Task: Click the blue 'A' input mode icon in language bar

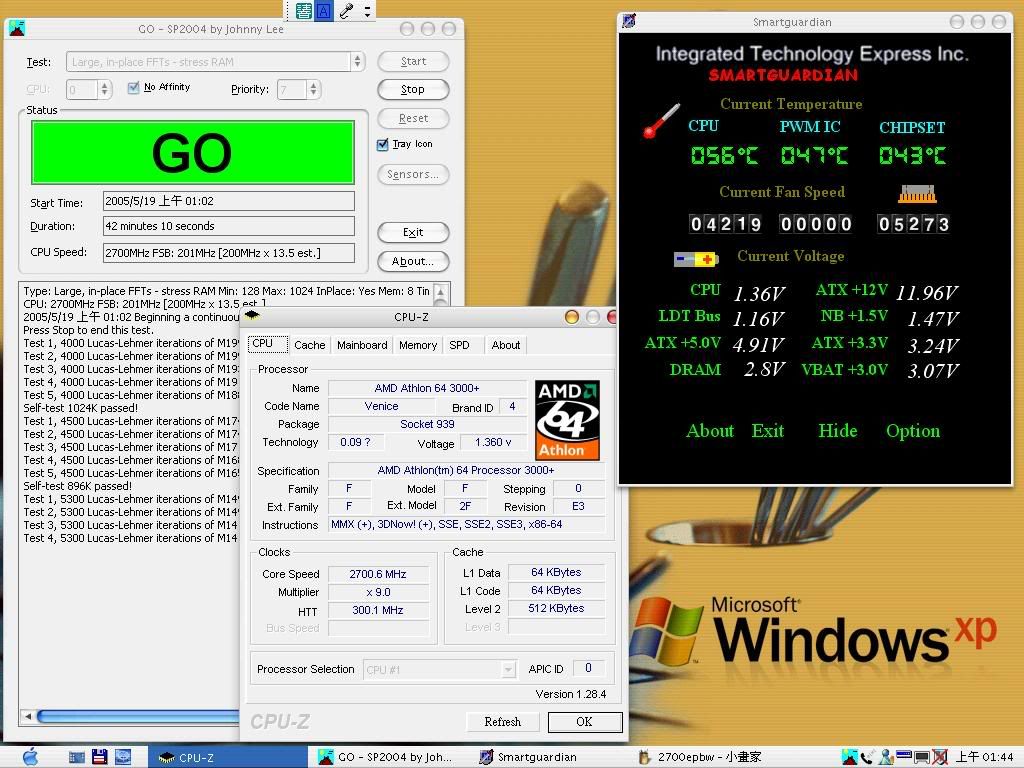Action: click(323, 10)
